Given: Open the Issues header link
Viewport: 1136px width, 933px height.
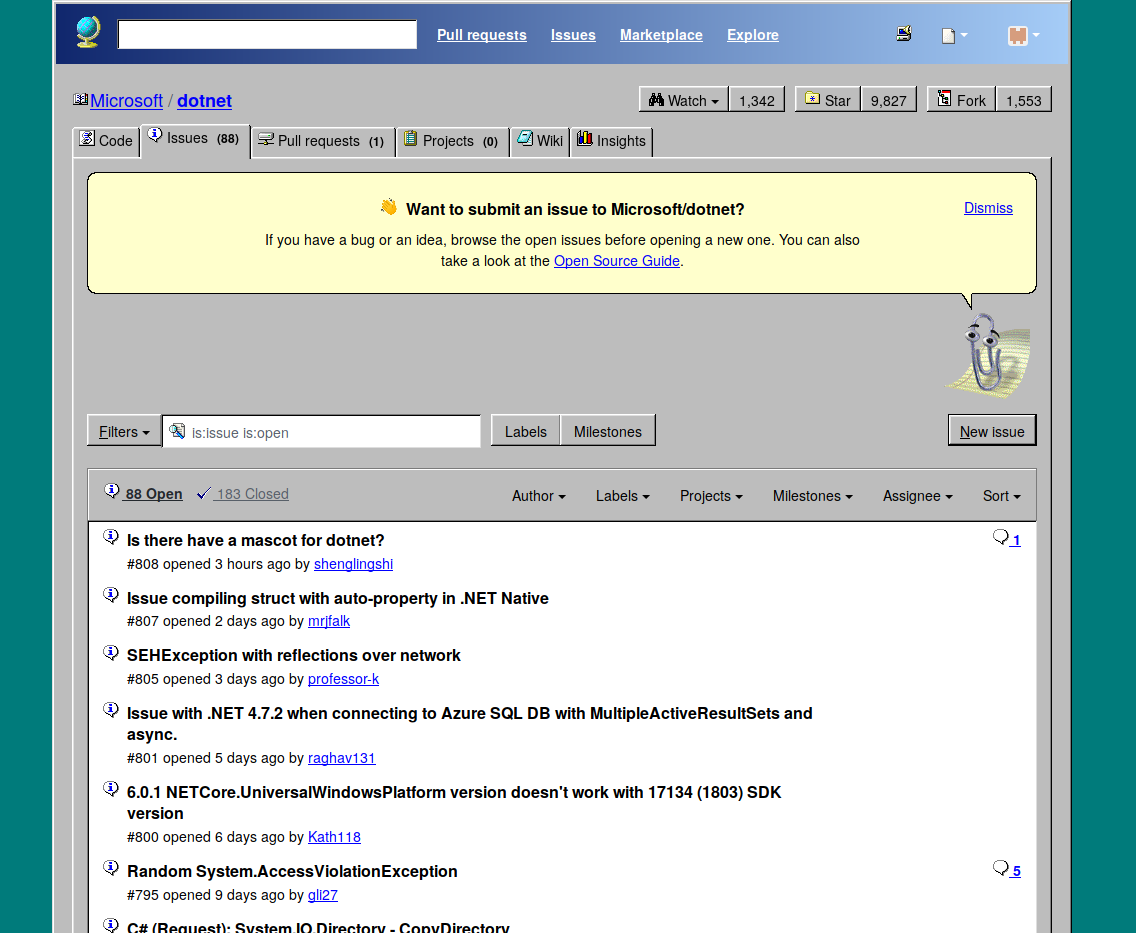Looking at the screenshot, I should 573,35.
